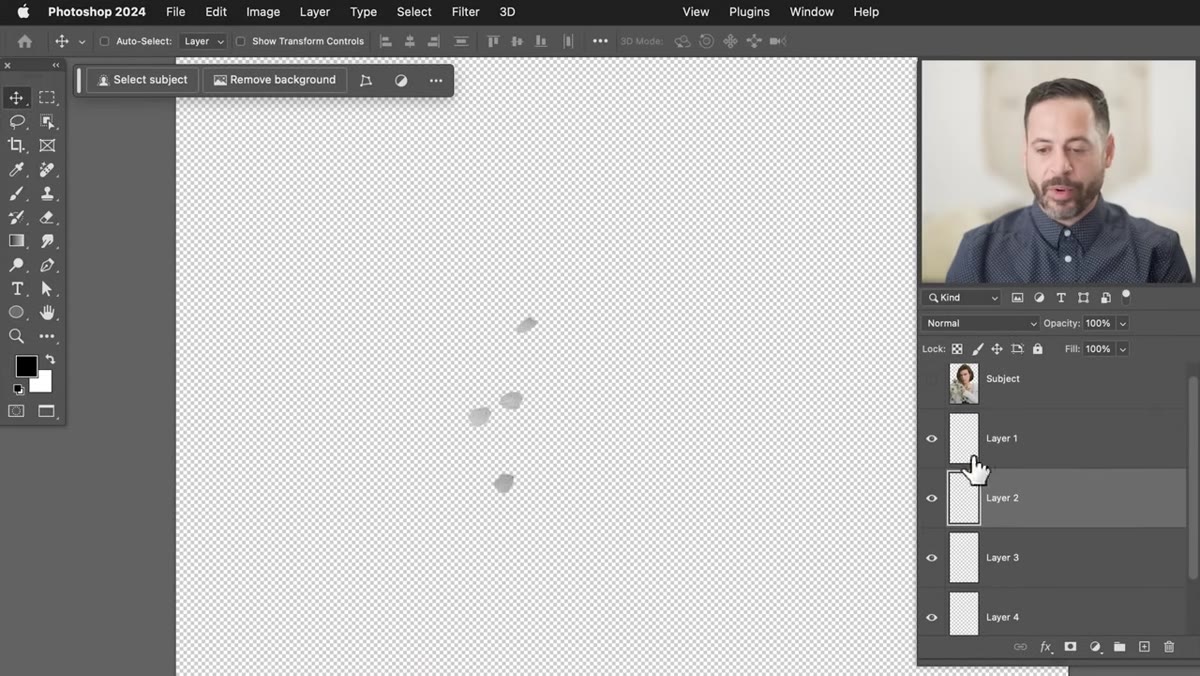Screen dimensions: 1200x676
Task: Toggle Quick Mask mode
Action: pos(17,411)
